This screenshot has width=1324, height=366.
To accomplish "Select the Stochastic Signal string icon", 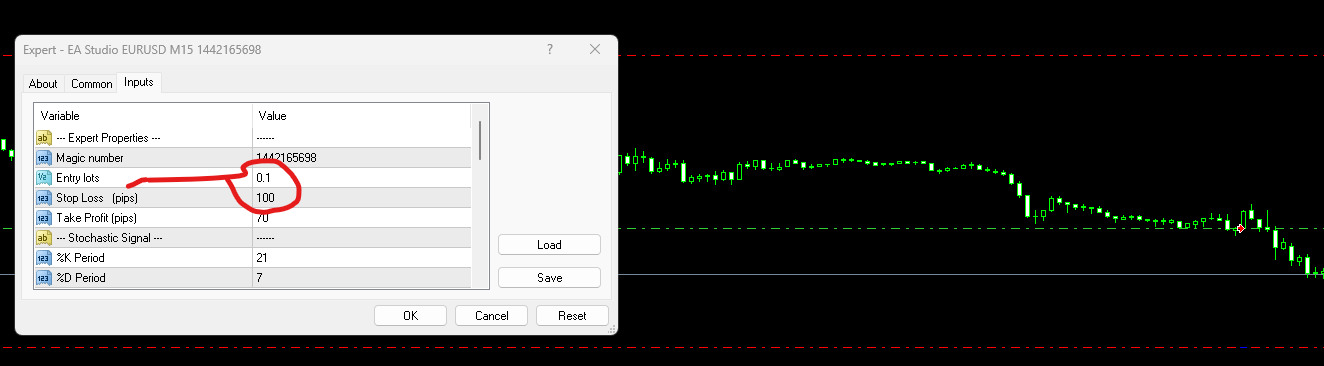I will pos(43,238).
